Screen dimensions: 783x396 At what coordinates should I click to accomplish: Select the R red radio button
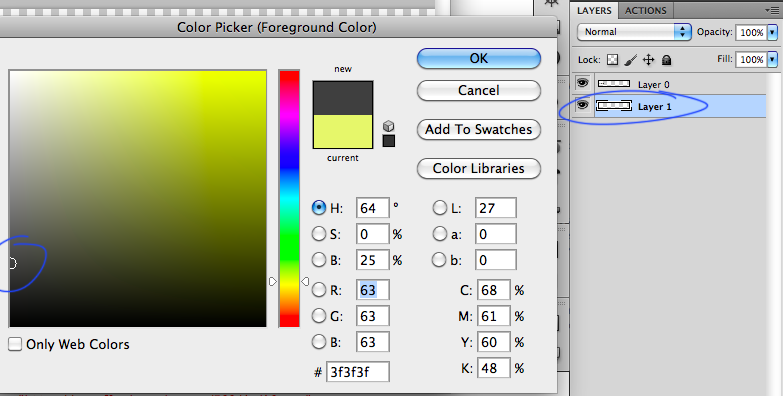(319, 290)
